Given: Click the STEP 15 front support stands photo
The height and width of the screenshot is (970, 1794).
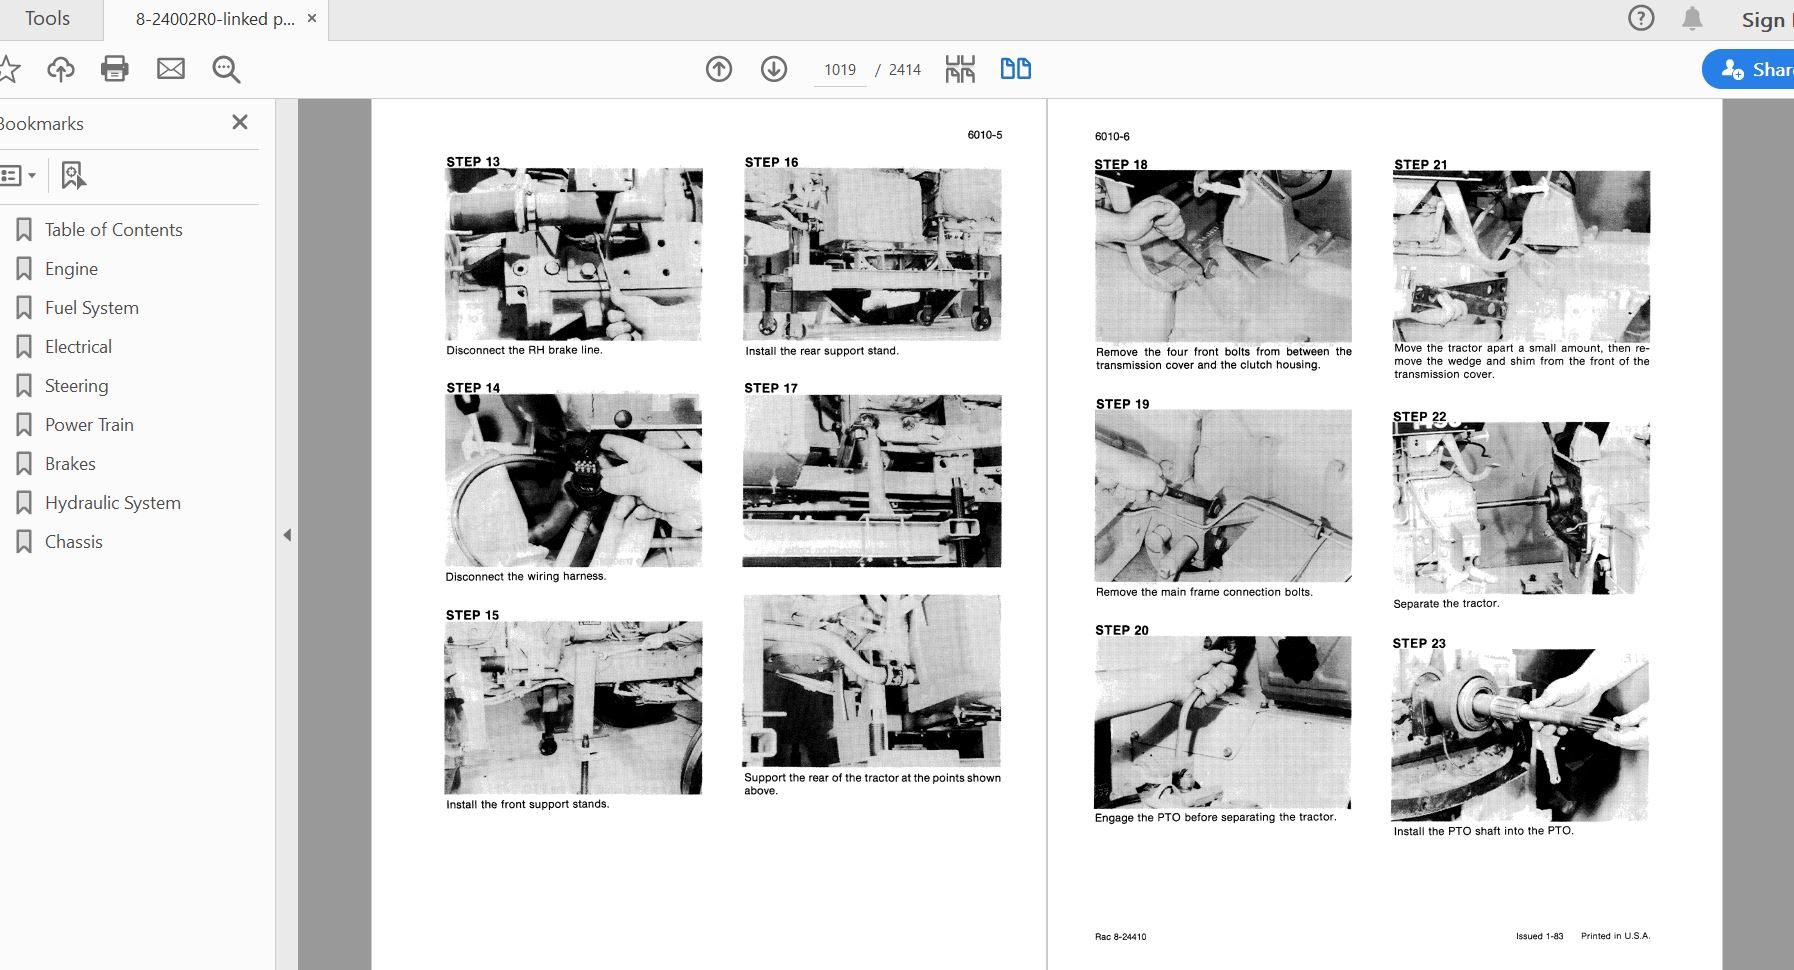Looking at the screenshot, I should pos(574,708).
